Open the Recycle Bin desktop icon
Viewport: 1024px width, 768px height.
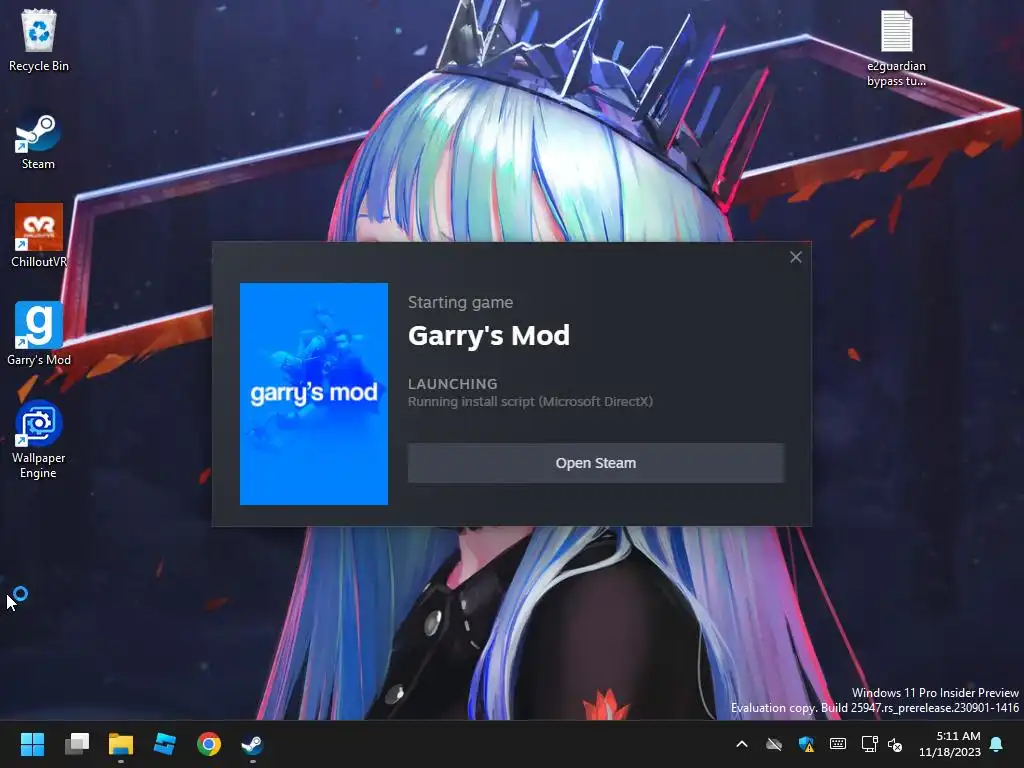39,40
